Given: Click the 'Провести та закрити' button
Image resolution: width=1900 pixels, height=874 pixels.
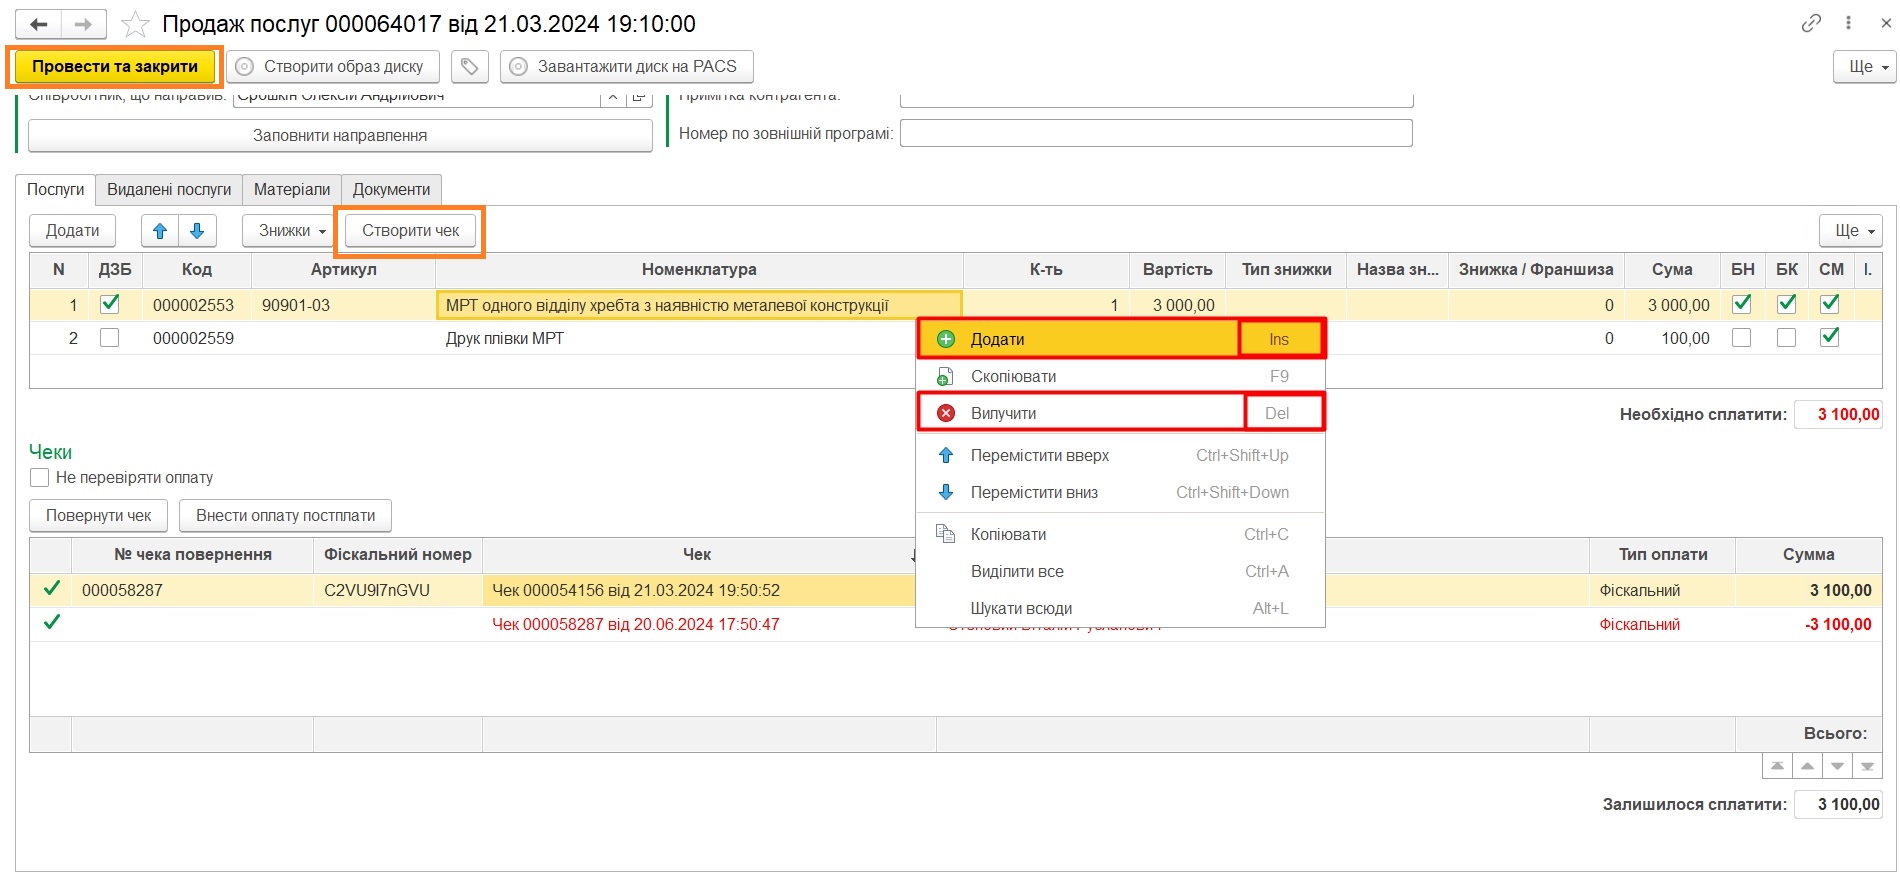Looking at the screenshot, I should 115,67.
